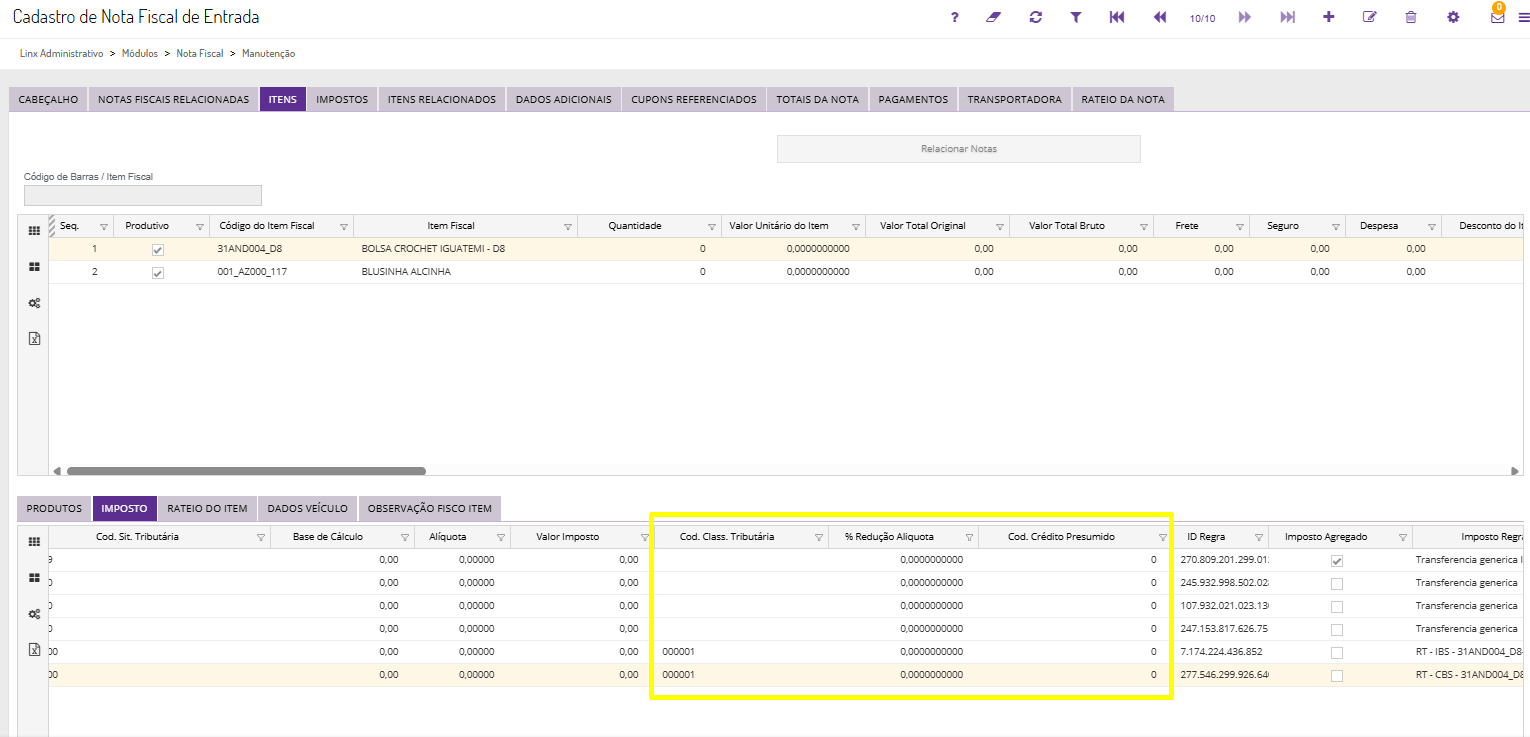Switch to the Totais da Nota tab
Screen dimensions: 1530x737
pyautogui.click(x=817, y=100)
